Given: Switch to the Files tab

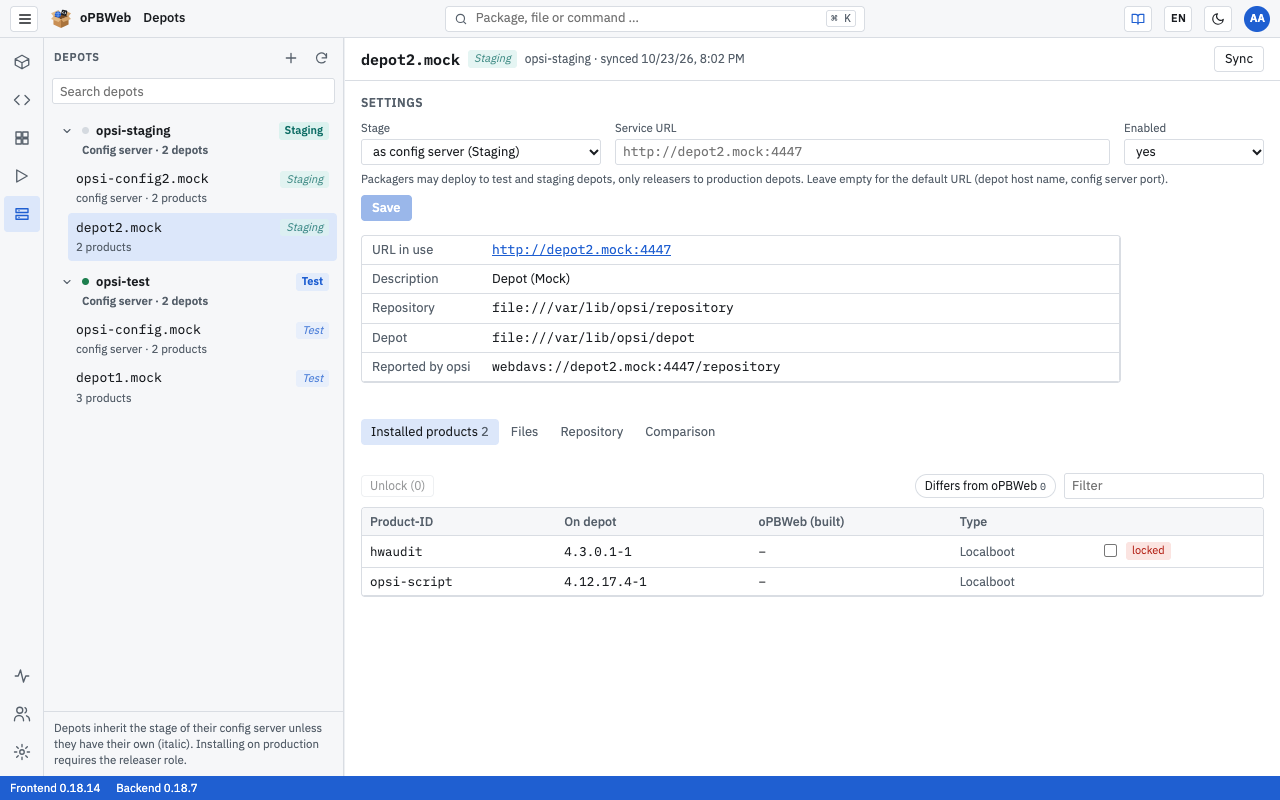Looking at the screenshot, I should pyautogui.click(x=524, y=432).
